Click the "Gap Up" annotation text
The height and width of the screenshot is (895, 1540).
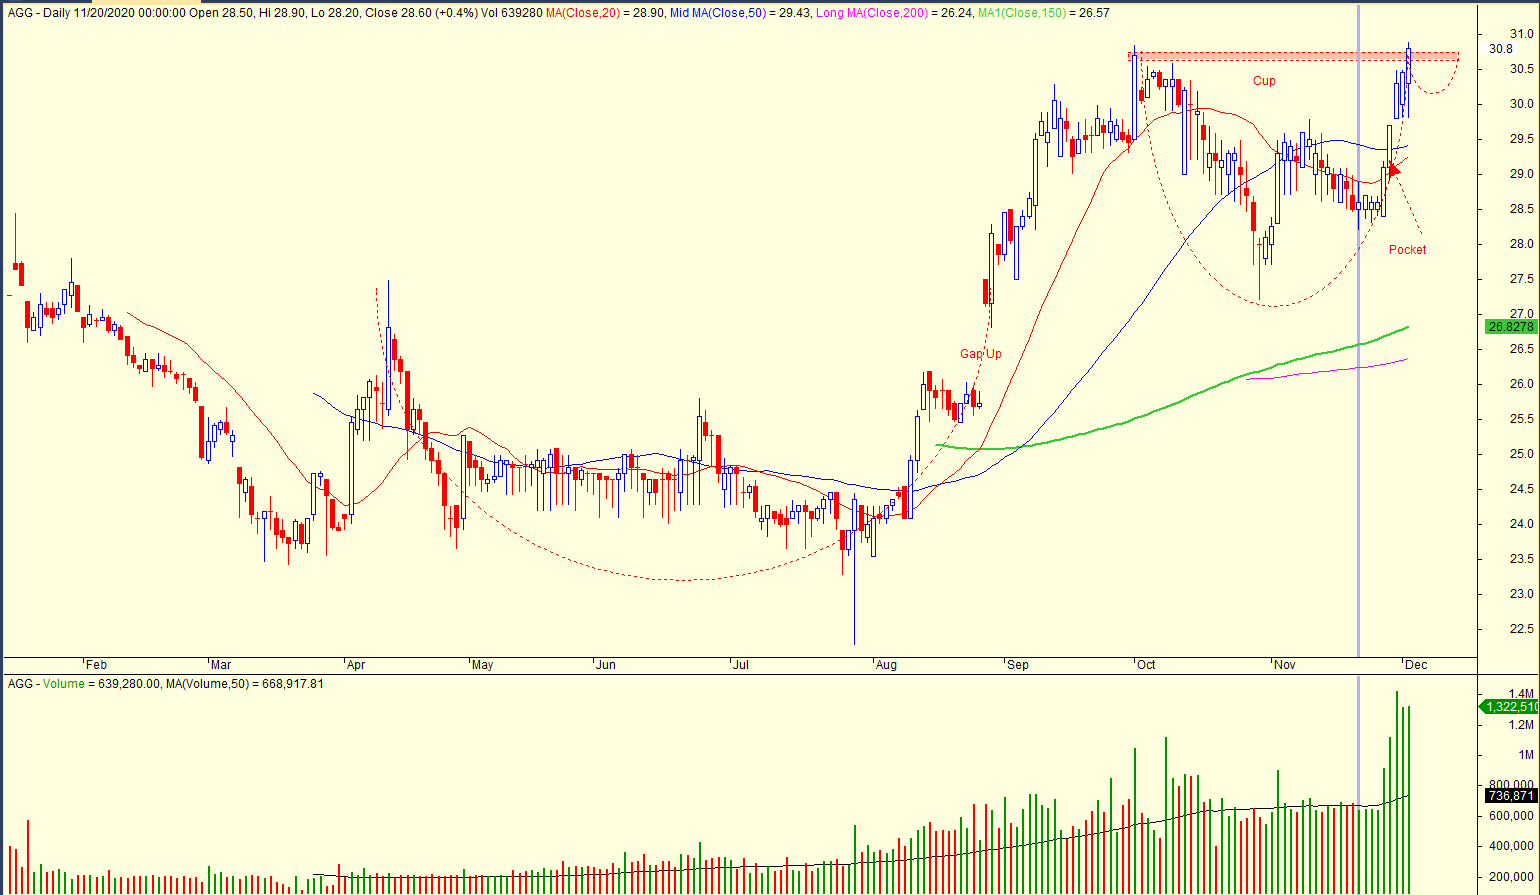(x=980, y=354)
